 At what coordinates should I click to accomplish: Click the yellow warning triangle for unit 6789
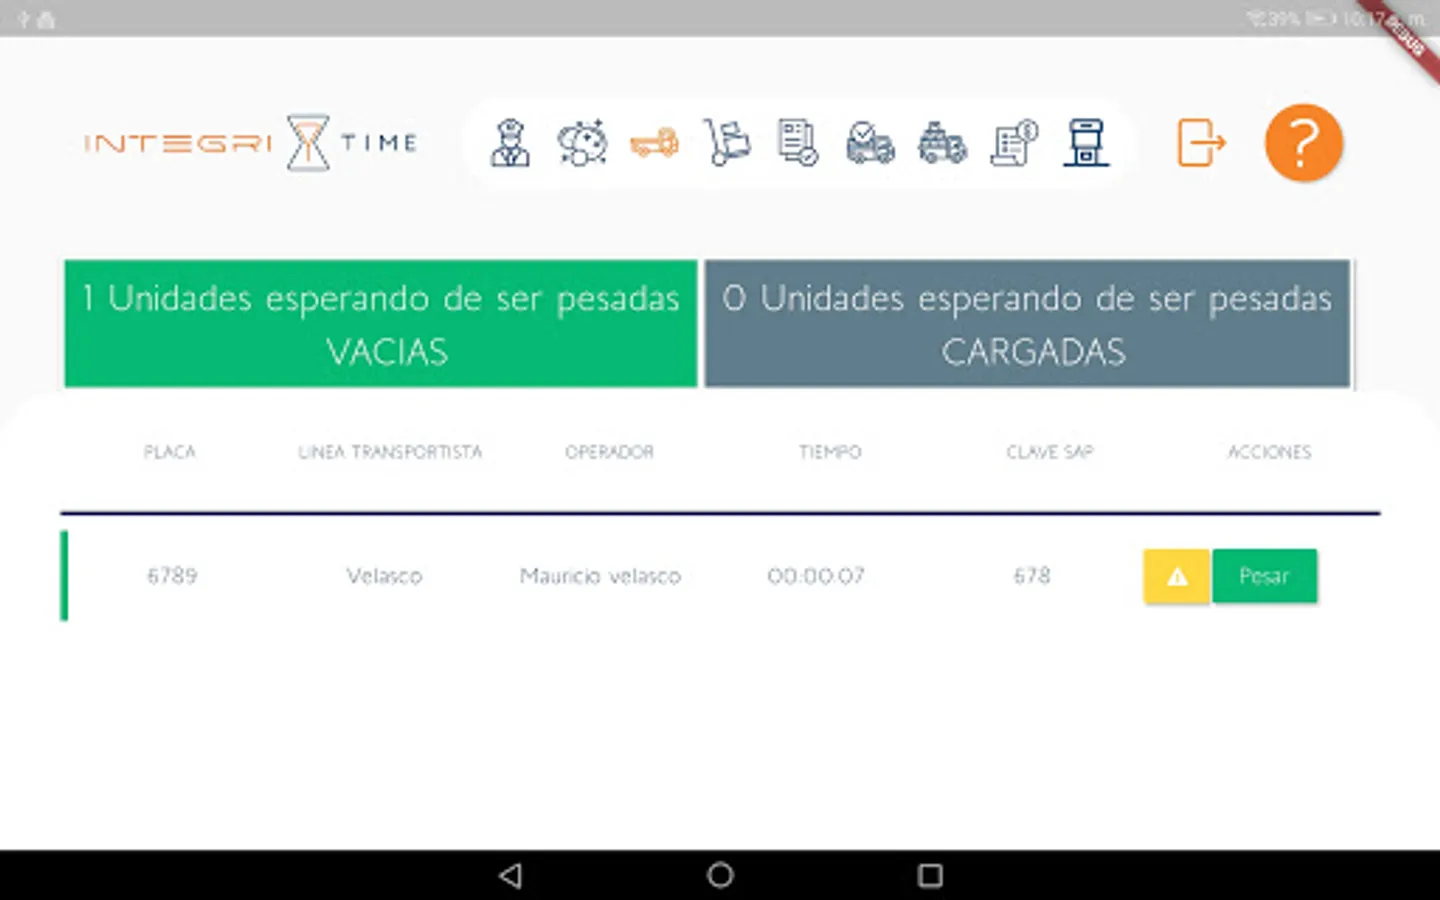[1176, 576]
